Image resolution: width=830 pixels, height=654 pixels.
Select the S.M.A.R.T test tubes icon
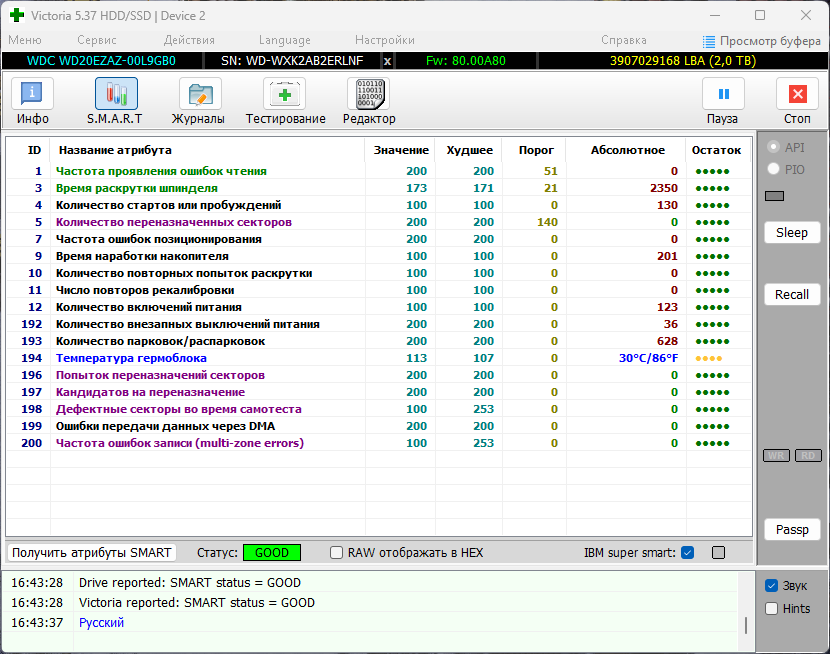coord(116,94)
